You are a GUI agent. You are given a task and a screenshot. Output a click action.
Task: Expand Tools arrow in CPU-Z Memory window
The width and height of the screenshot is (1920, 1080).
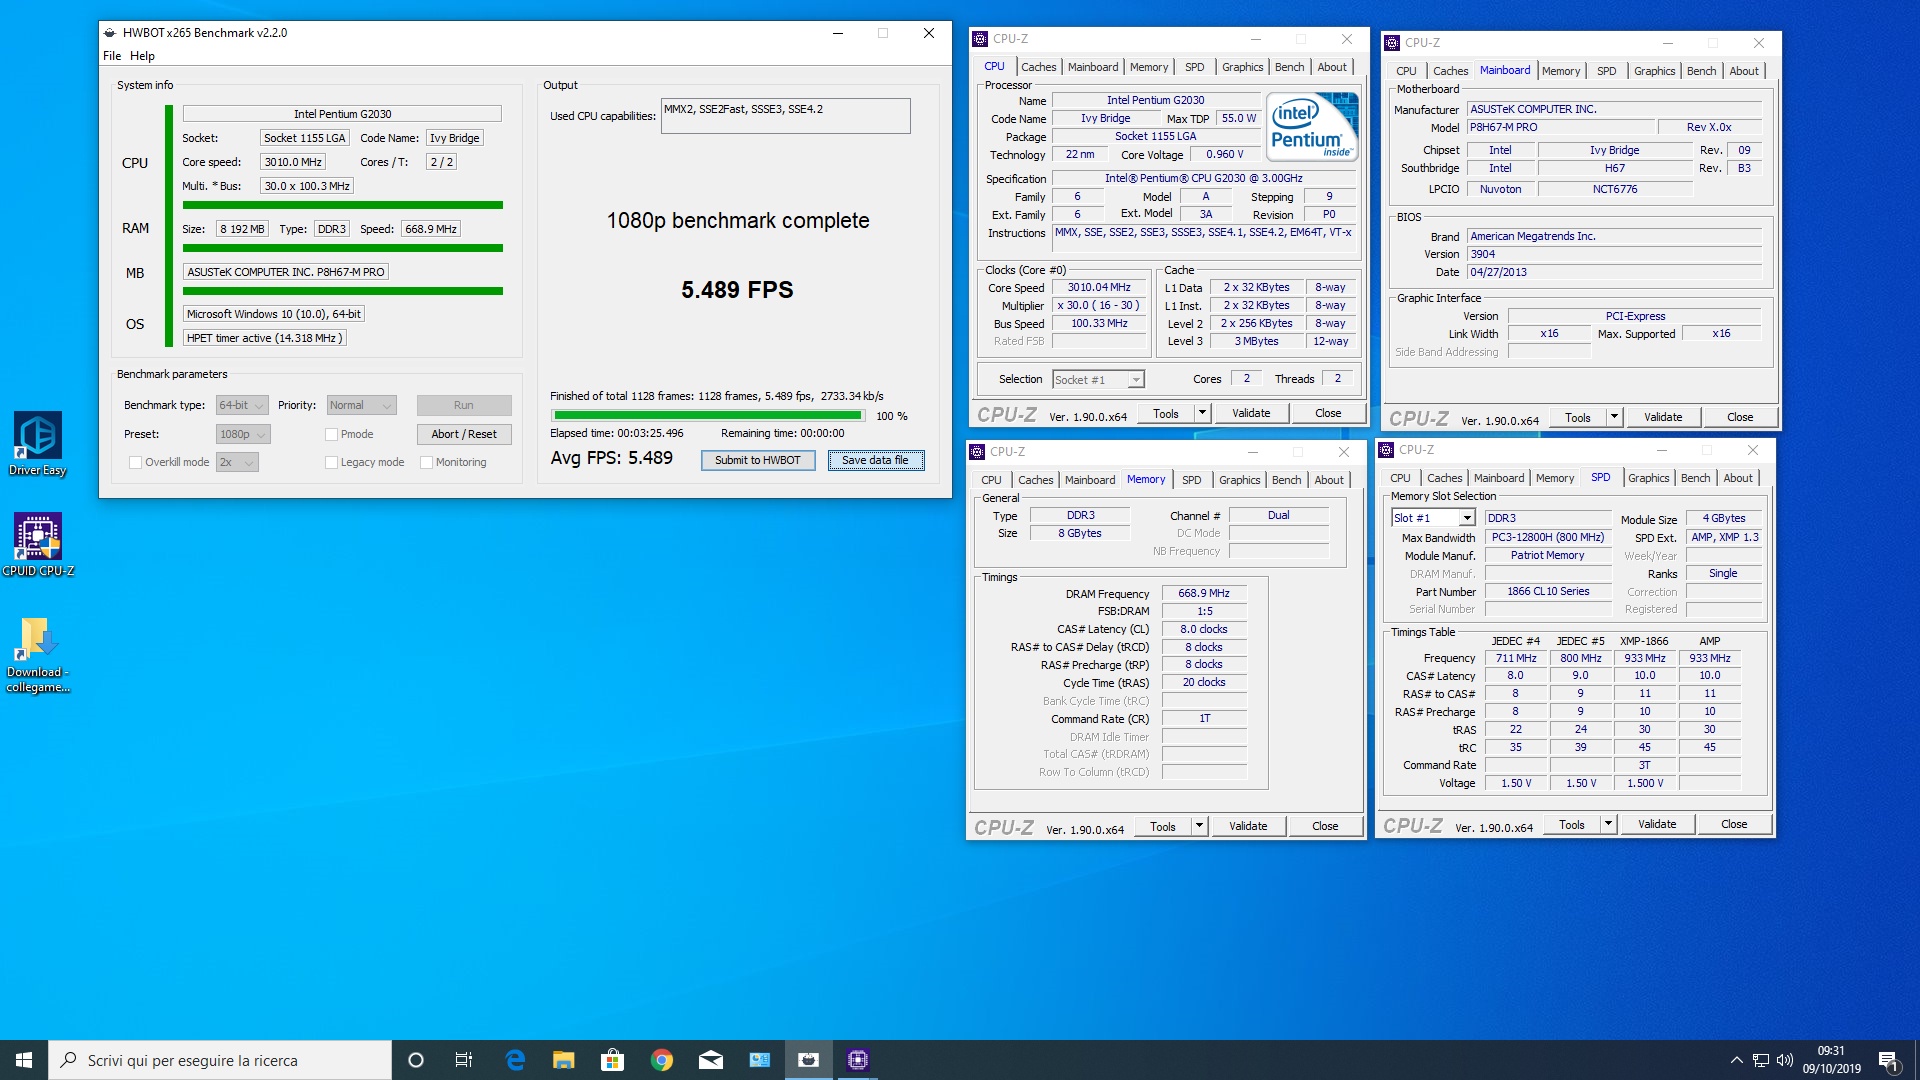1199,826
